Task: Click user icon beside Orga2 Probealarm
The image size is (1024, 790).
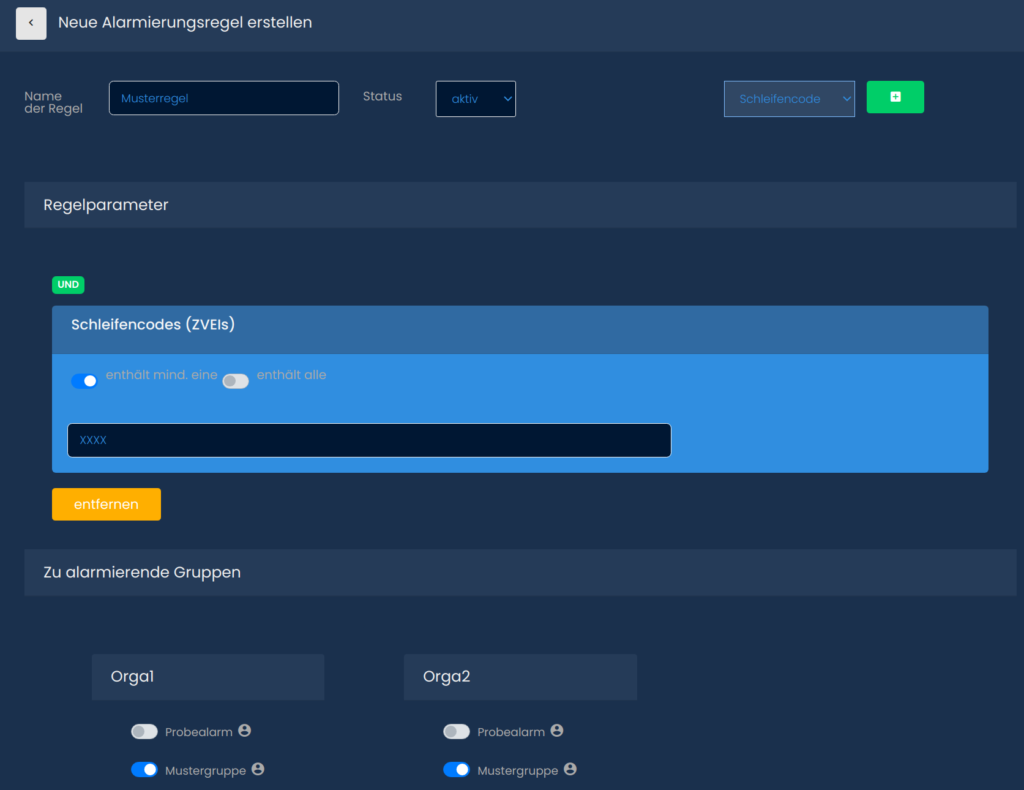Action: 557,731
